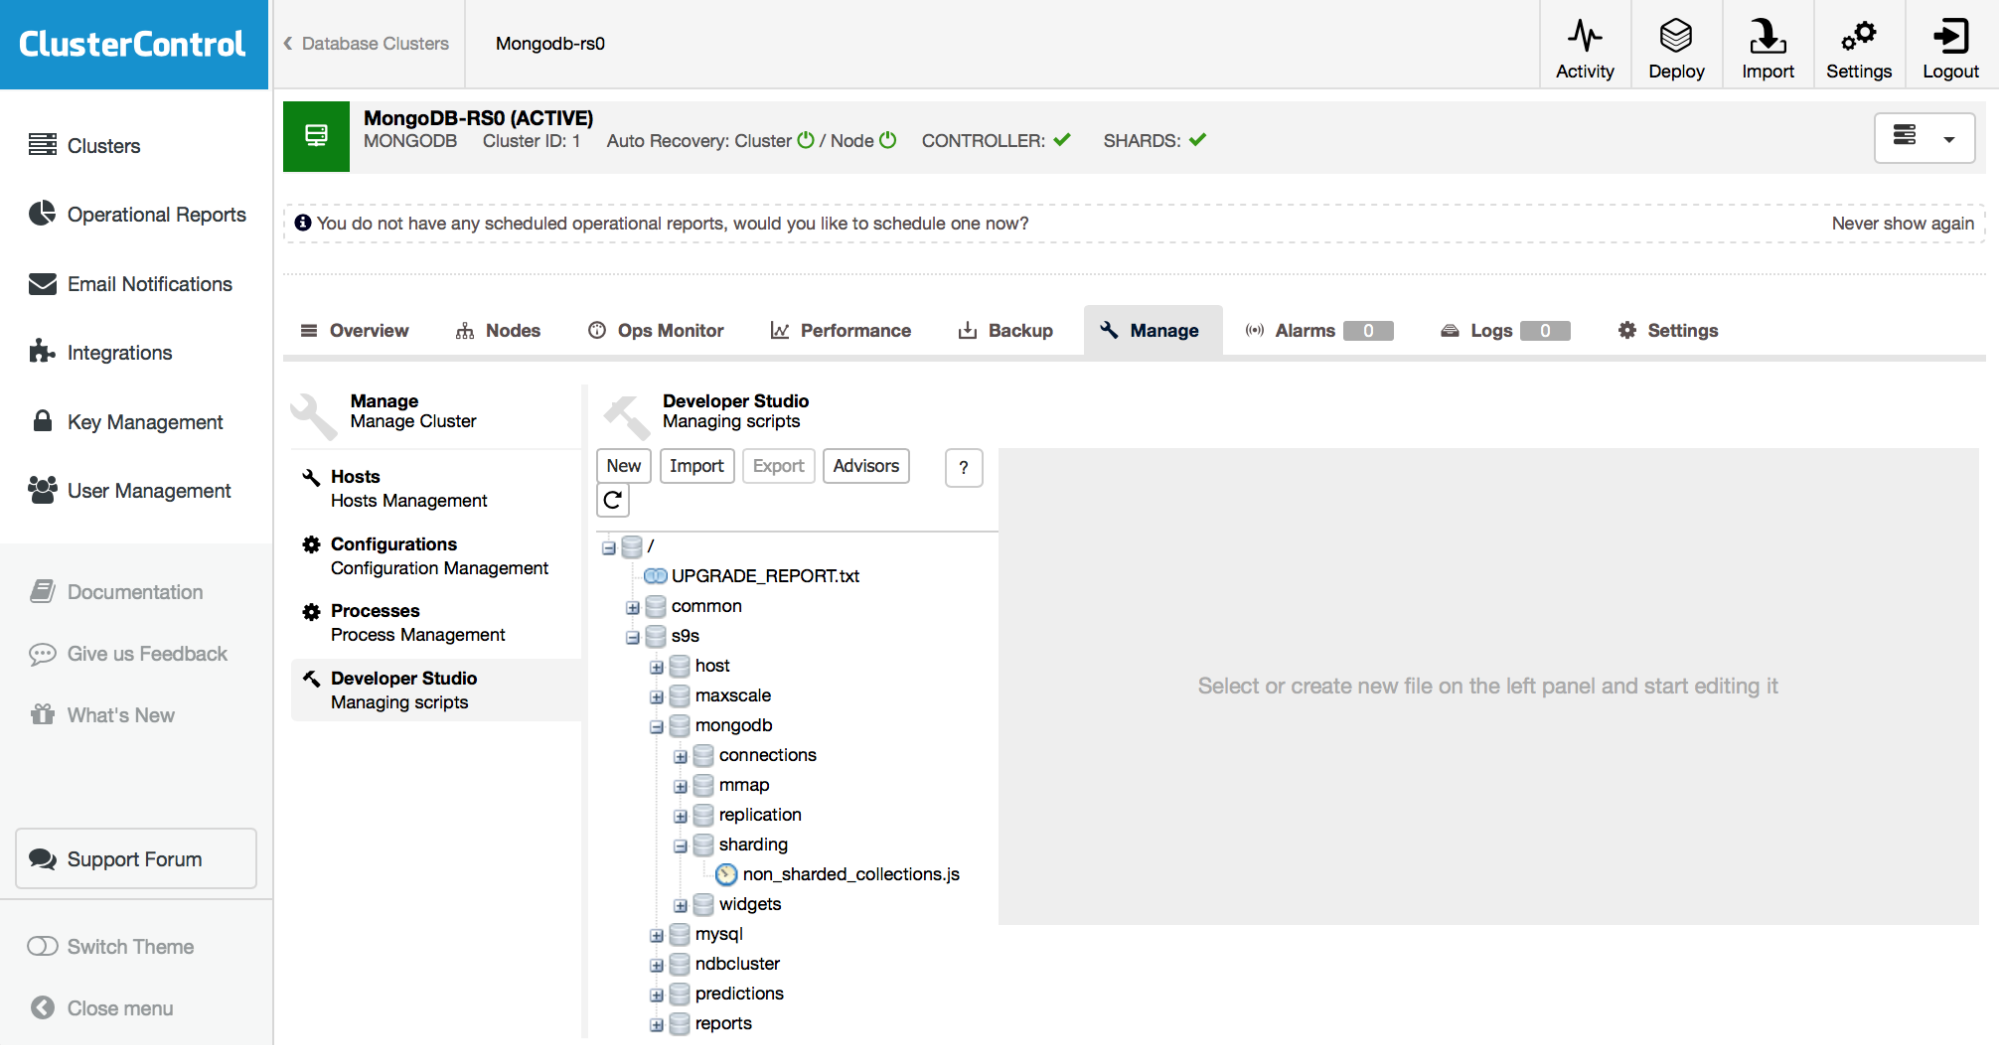Click the Email Notifications envelope icon
The width and height of the screenshot is (1999, 1046).
[42, 284]
